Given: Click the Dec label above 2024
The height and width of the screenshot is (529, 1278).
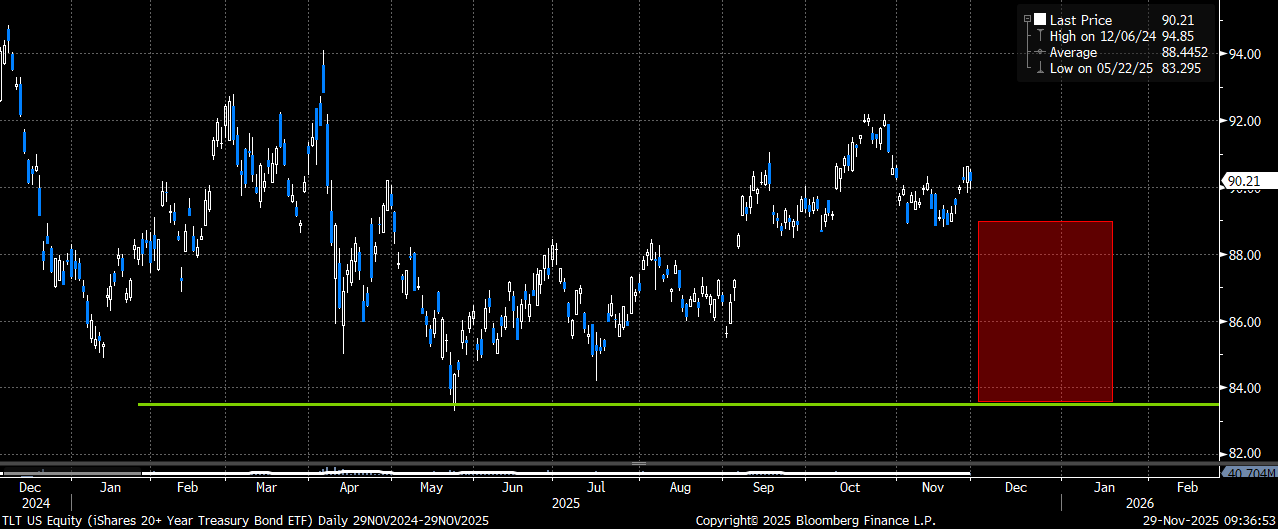Looking at the screenshot, I should (30, 488).
